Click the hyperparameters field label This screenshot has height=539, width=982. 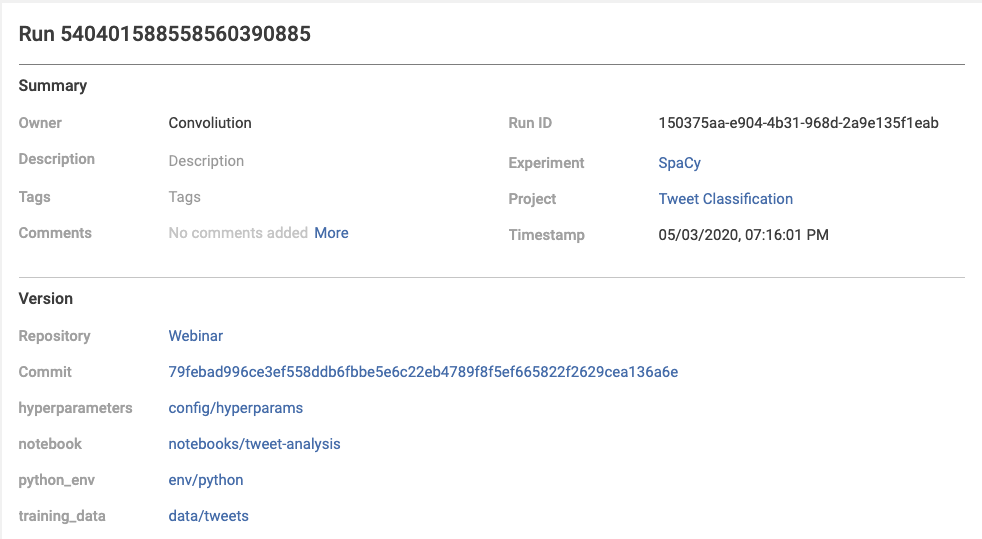click(75, 408)
